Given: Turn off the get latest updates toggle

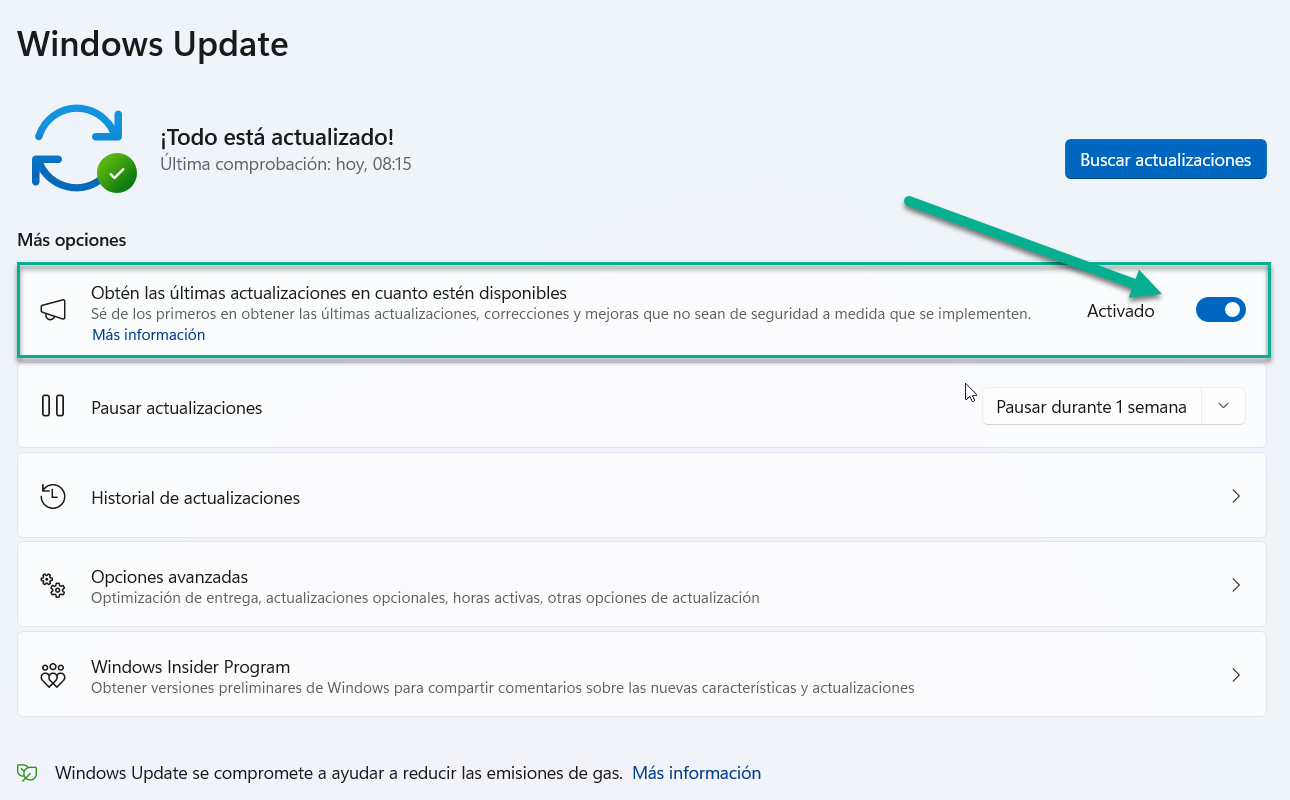Looking at the screenshot, I should 1220,310.
